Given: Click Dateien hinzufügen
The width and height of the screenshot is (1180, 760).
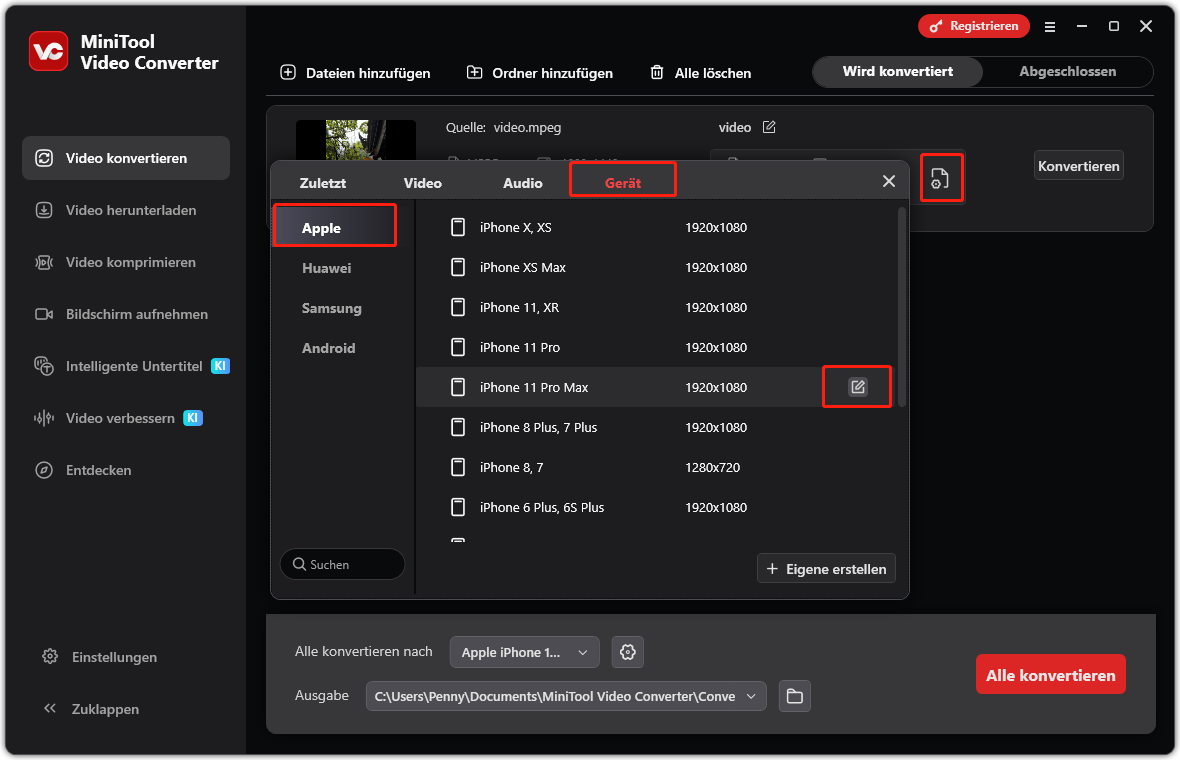Looking at the screenshot, I should pyautogui.click(x=355, y=73).
